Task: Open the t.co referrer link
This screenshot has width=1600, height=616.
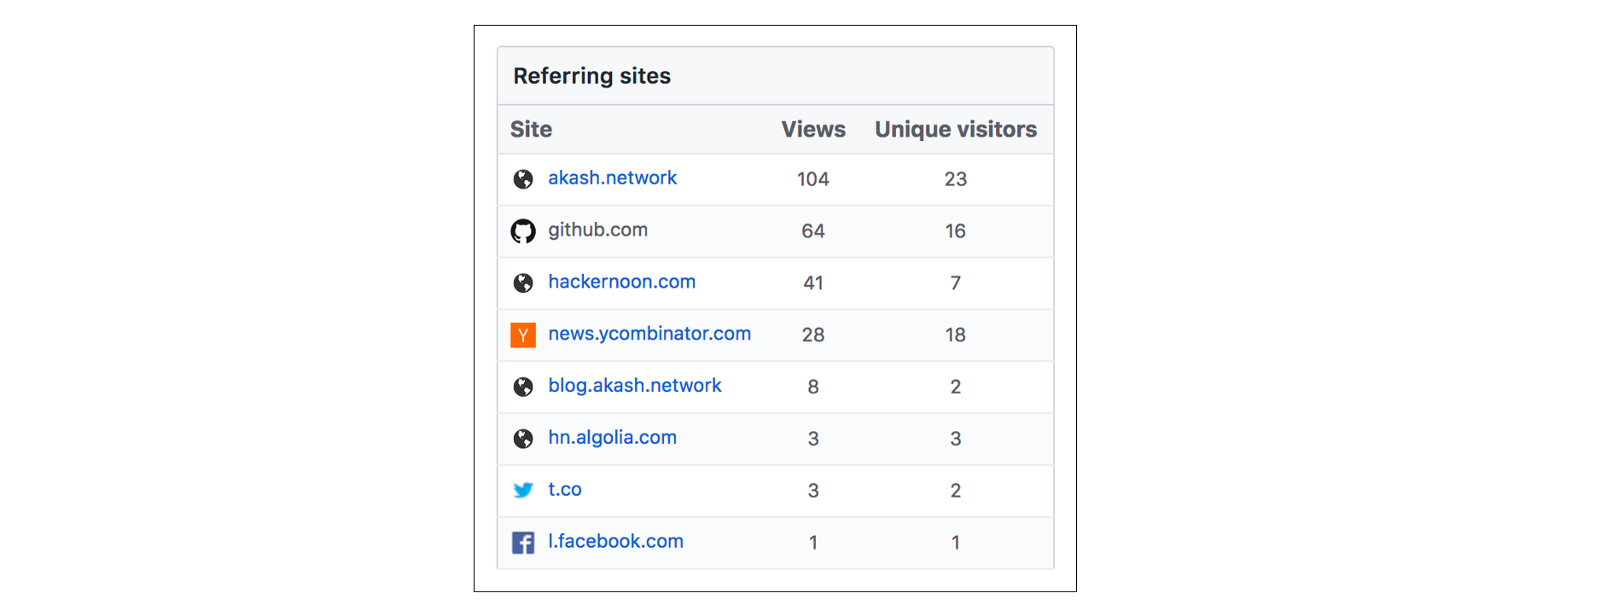Action: click(564, 490)
